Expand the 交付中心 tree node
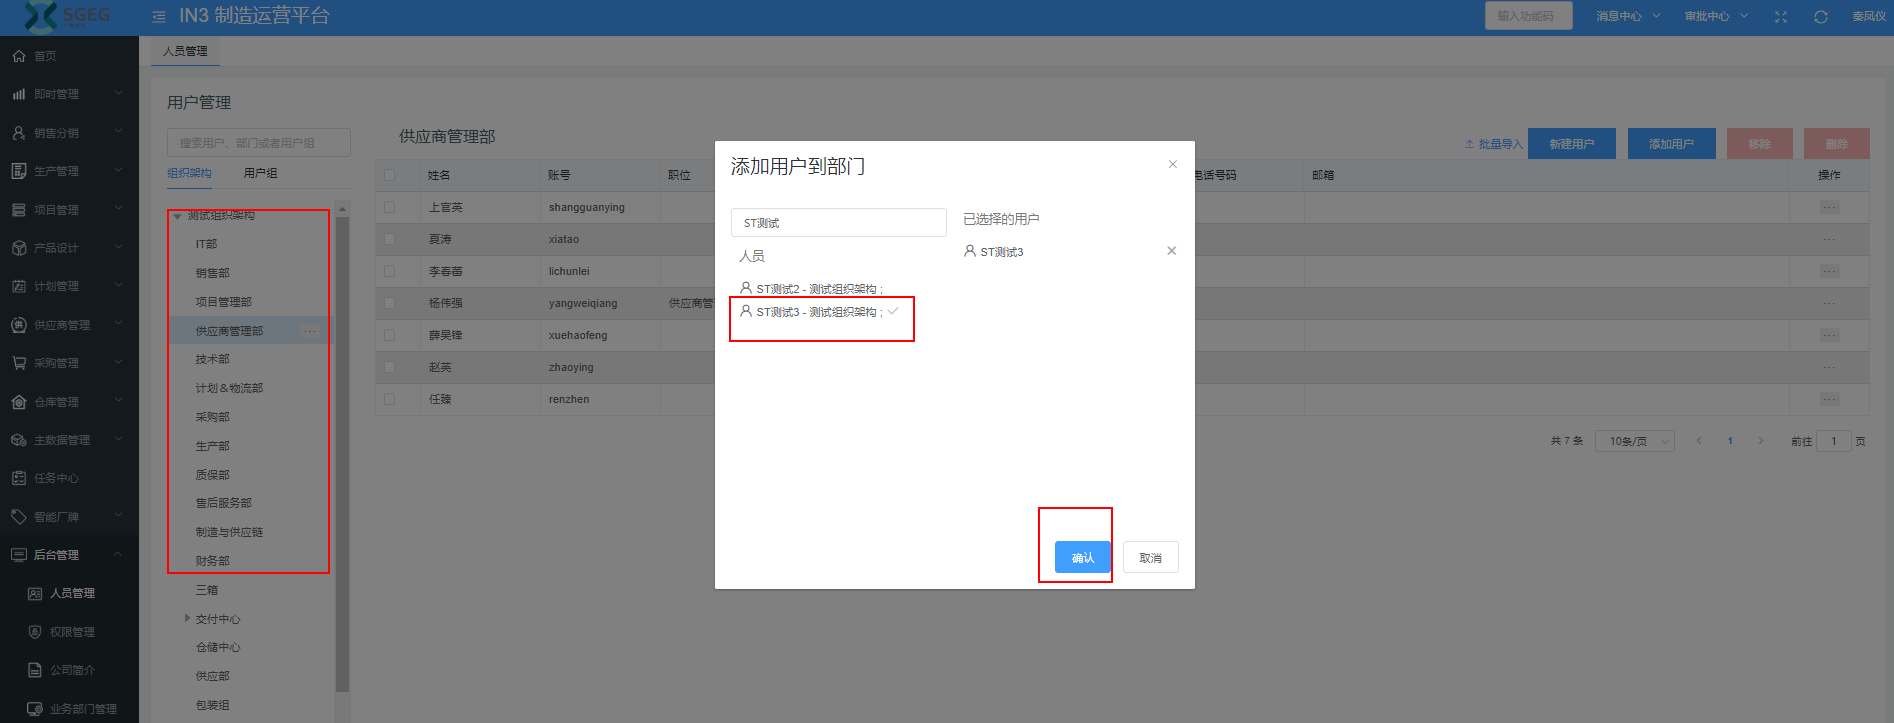 coord(187,619)
